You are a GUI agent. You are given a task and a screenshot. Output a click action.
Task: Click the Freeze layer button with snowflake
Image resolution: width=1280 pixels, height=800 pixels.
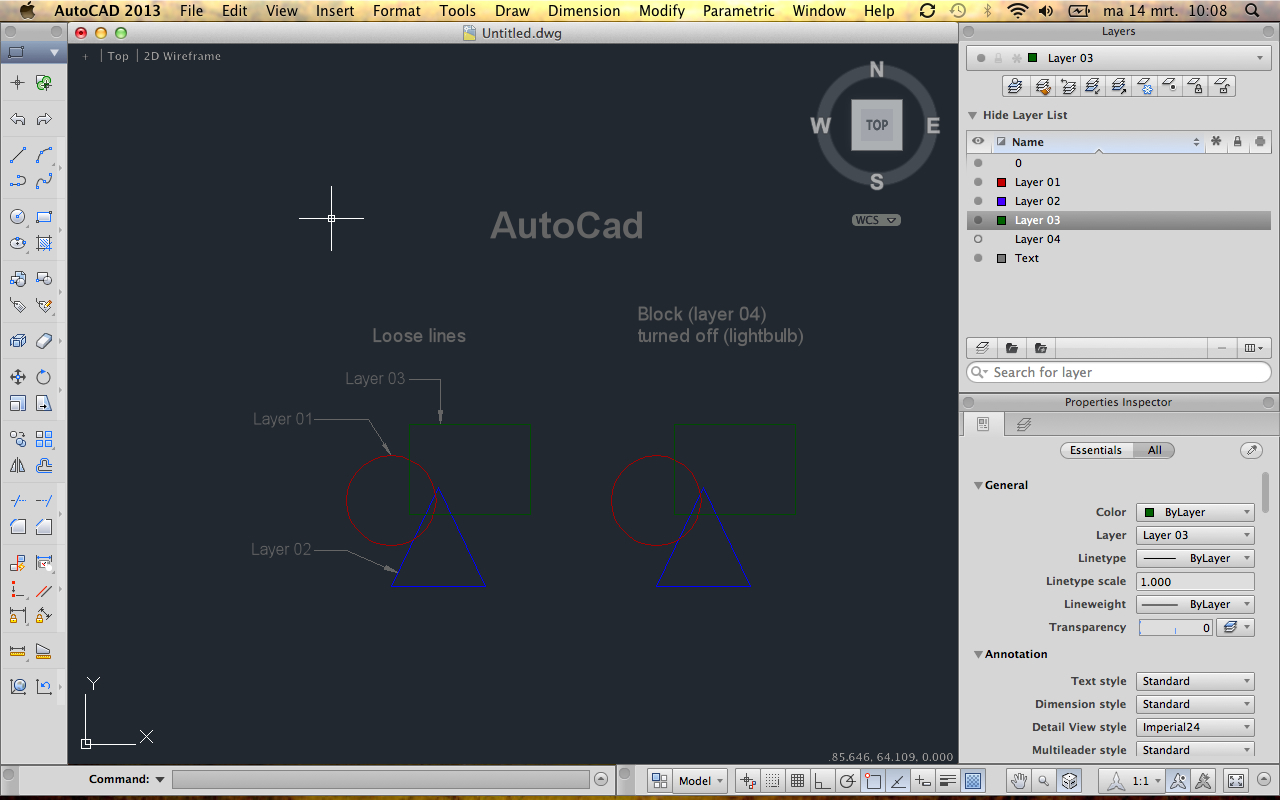[1145, 86]
